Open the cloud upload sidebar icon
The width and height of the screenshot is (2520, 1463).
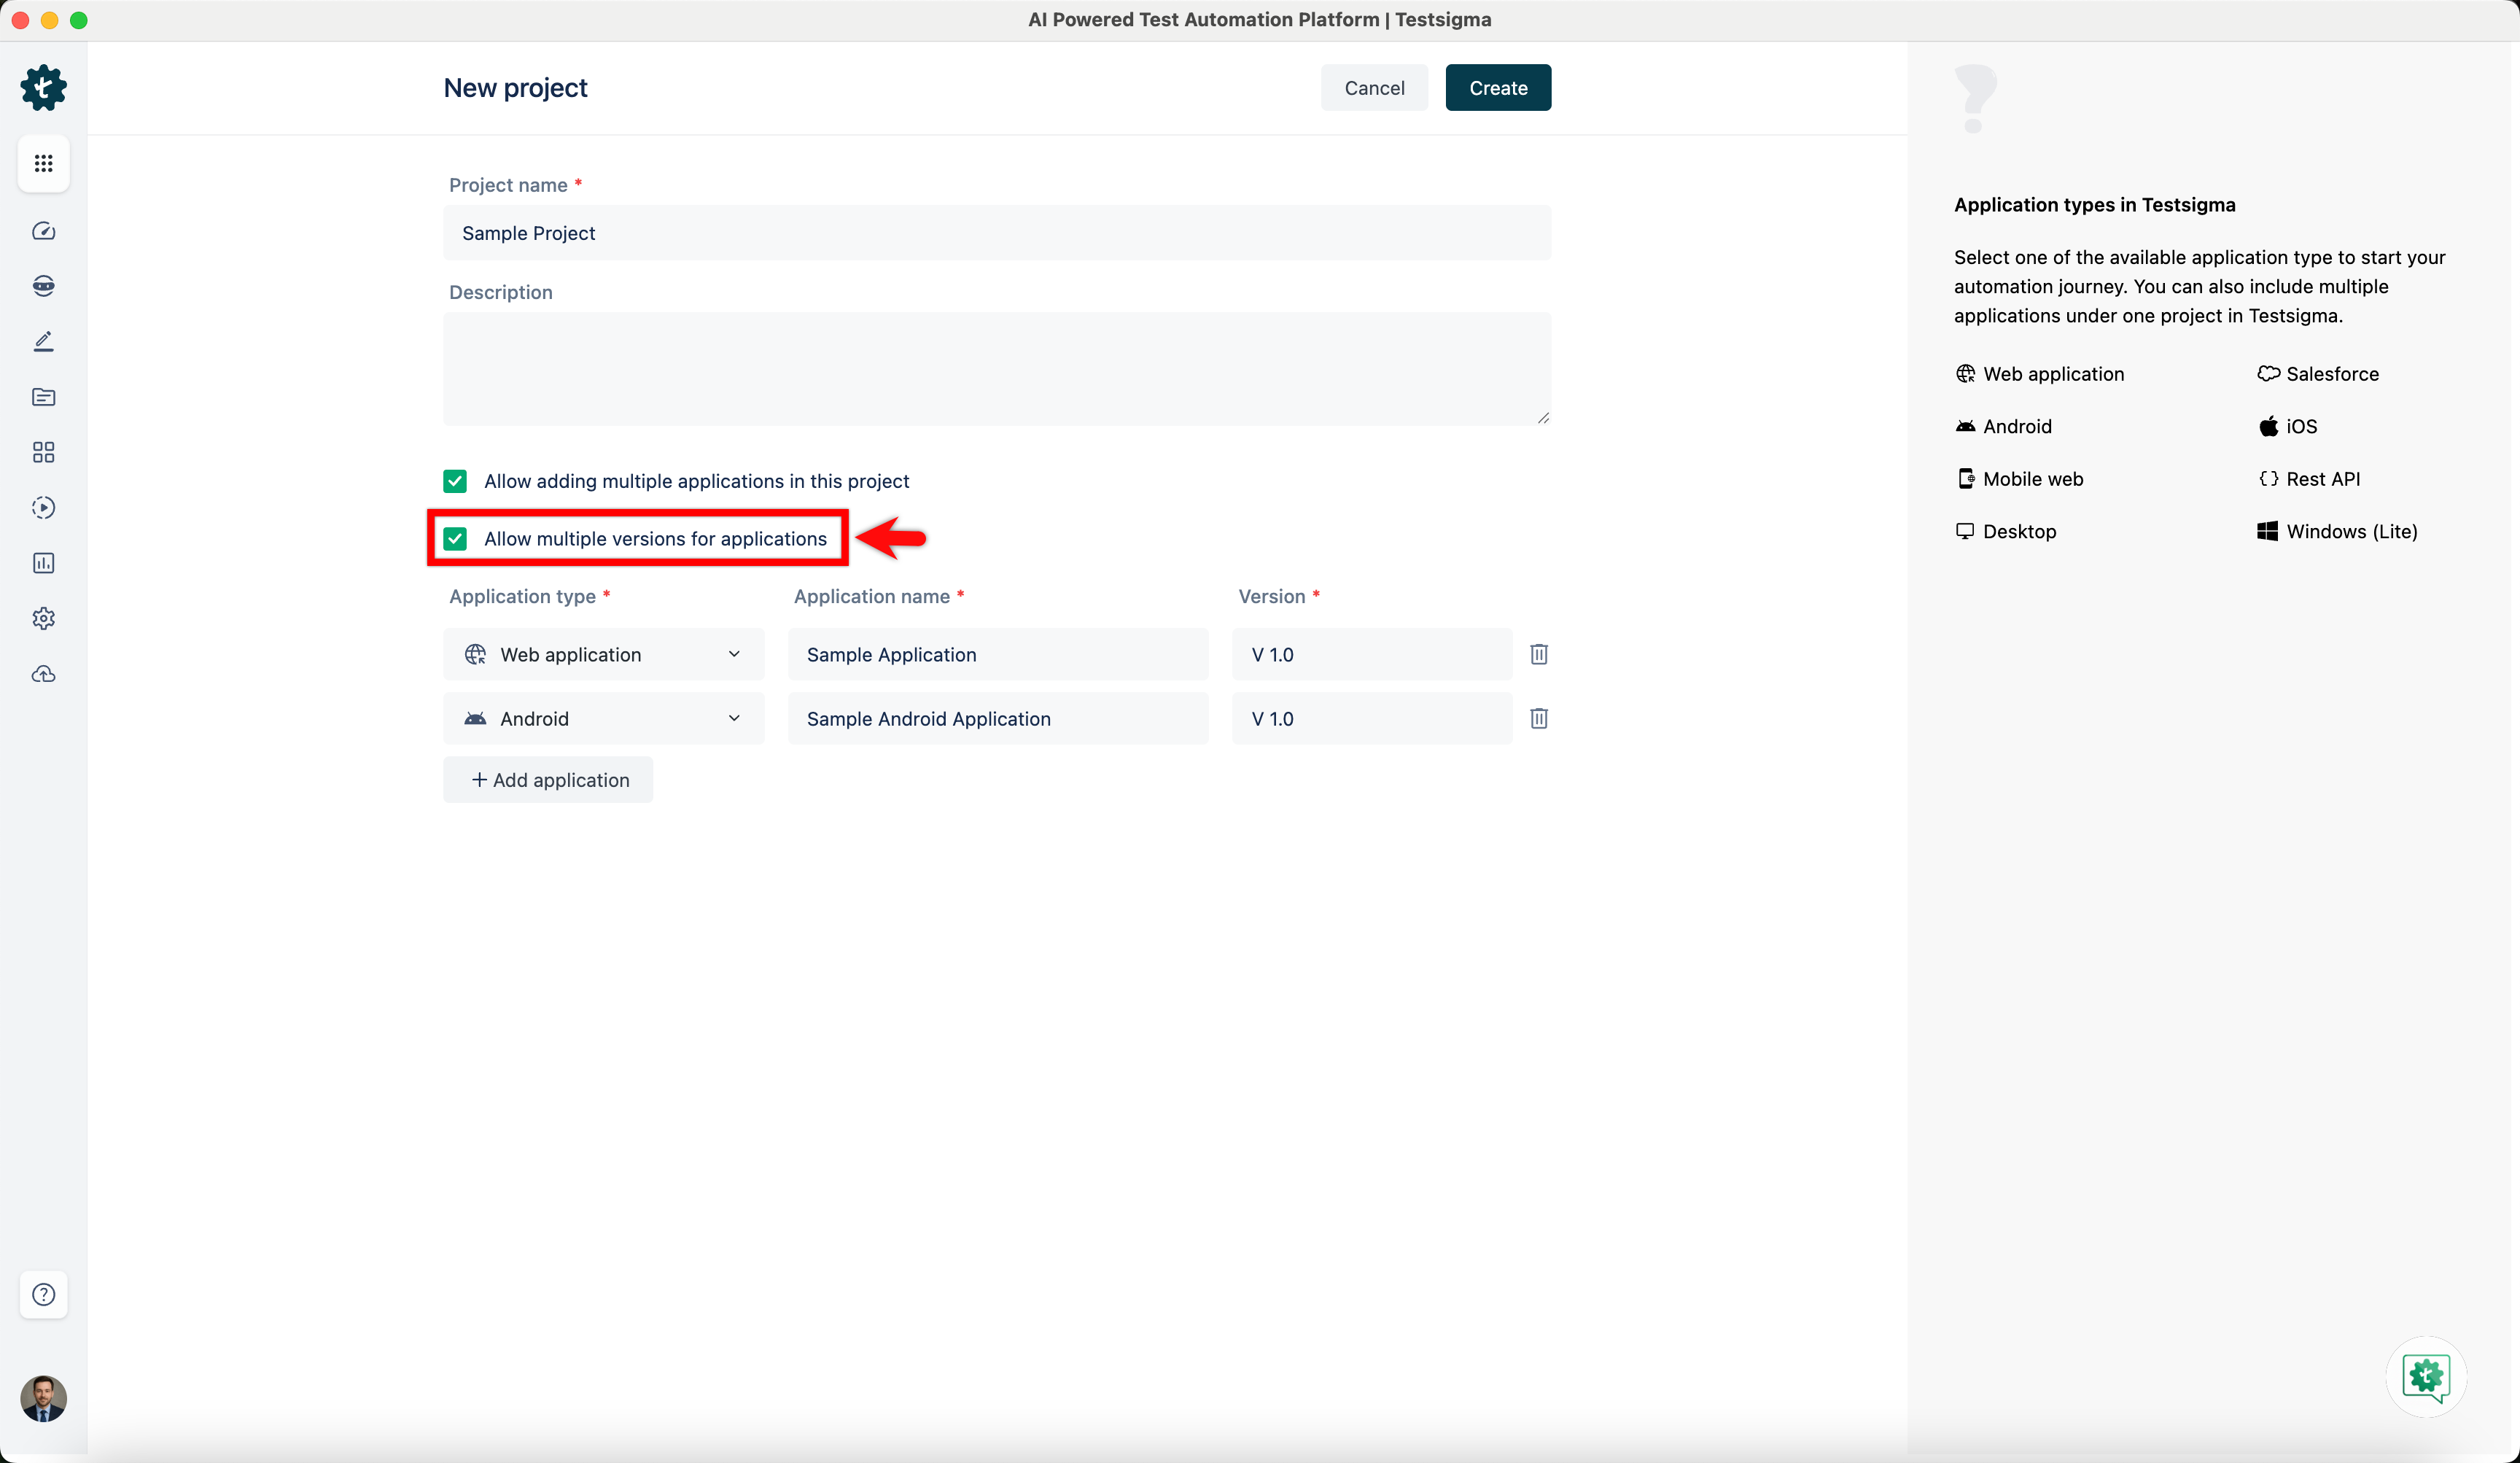43,673
